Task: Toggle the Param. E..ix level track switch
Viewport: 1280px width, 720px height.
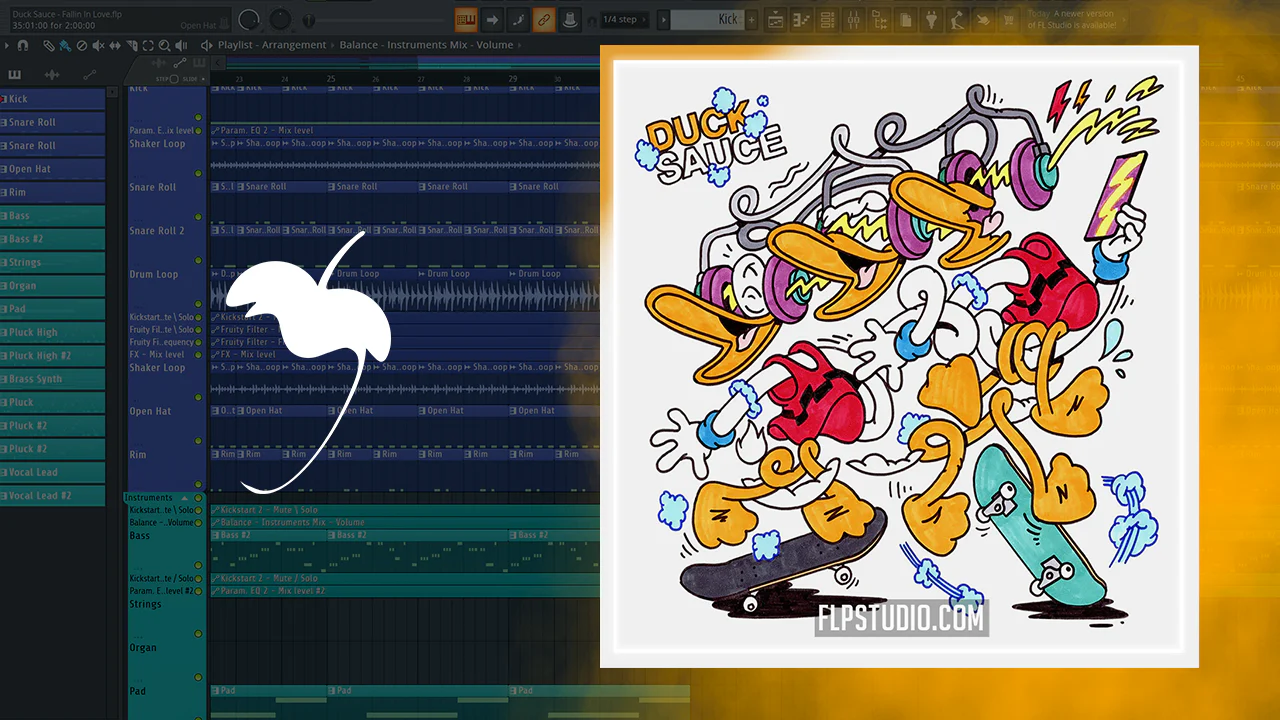Action: pos(199,131)
